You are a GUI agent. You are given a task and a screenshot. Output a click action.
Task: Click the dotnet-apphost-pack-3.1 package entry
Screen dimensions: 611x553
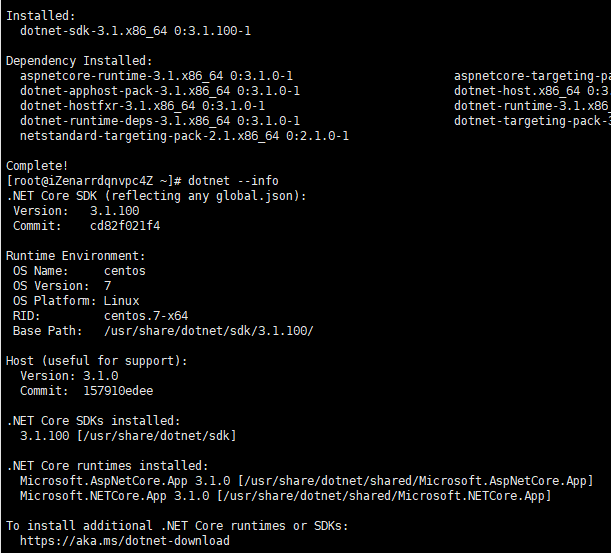[x=160, y=91]
